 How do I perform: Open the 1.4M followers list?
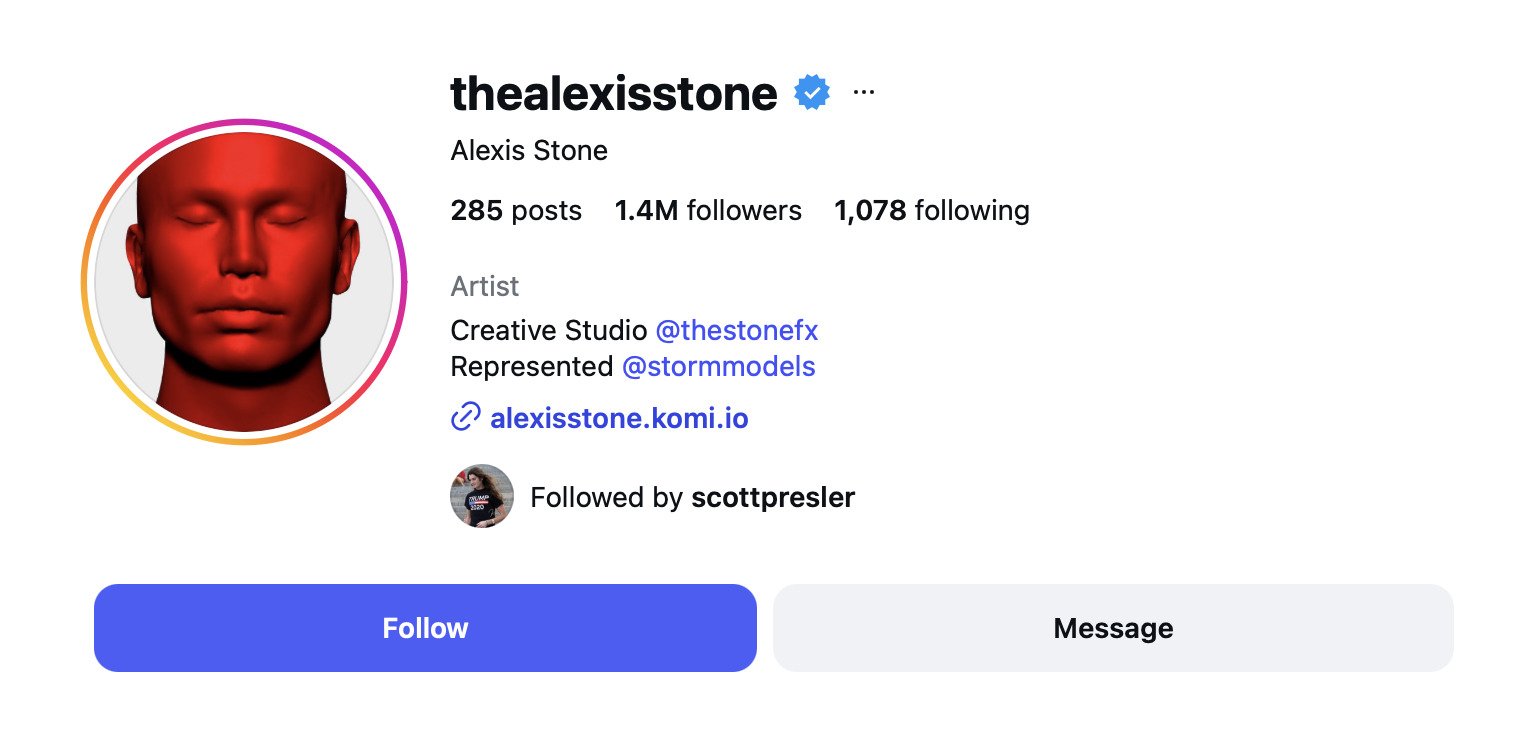708,211
